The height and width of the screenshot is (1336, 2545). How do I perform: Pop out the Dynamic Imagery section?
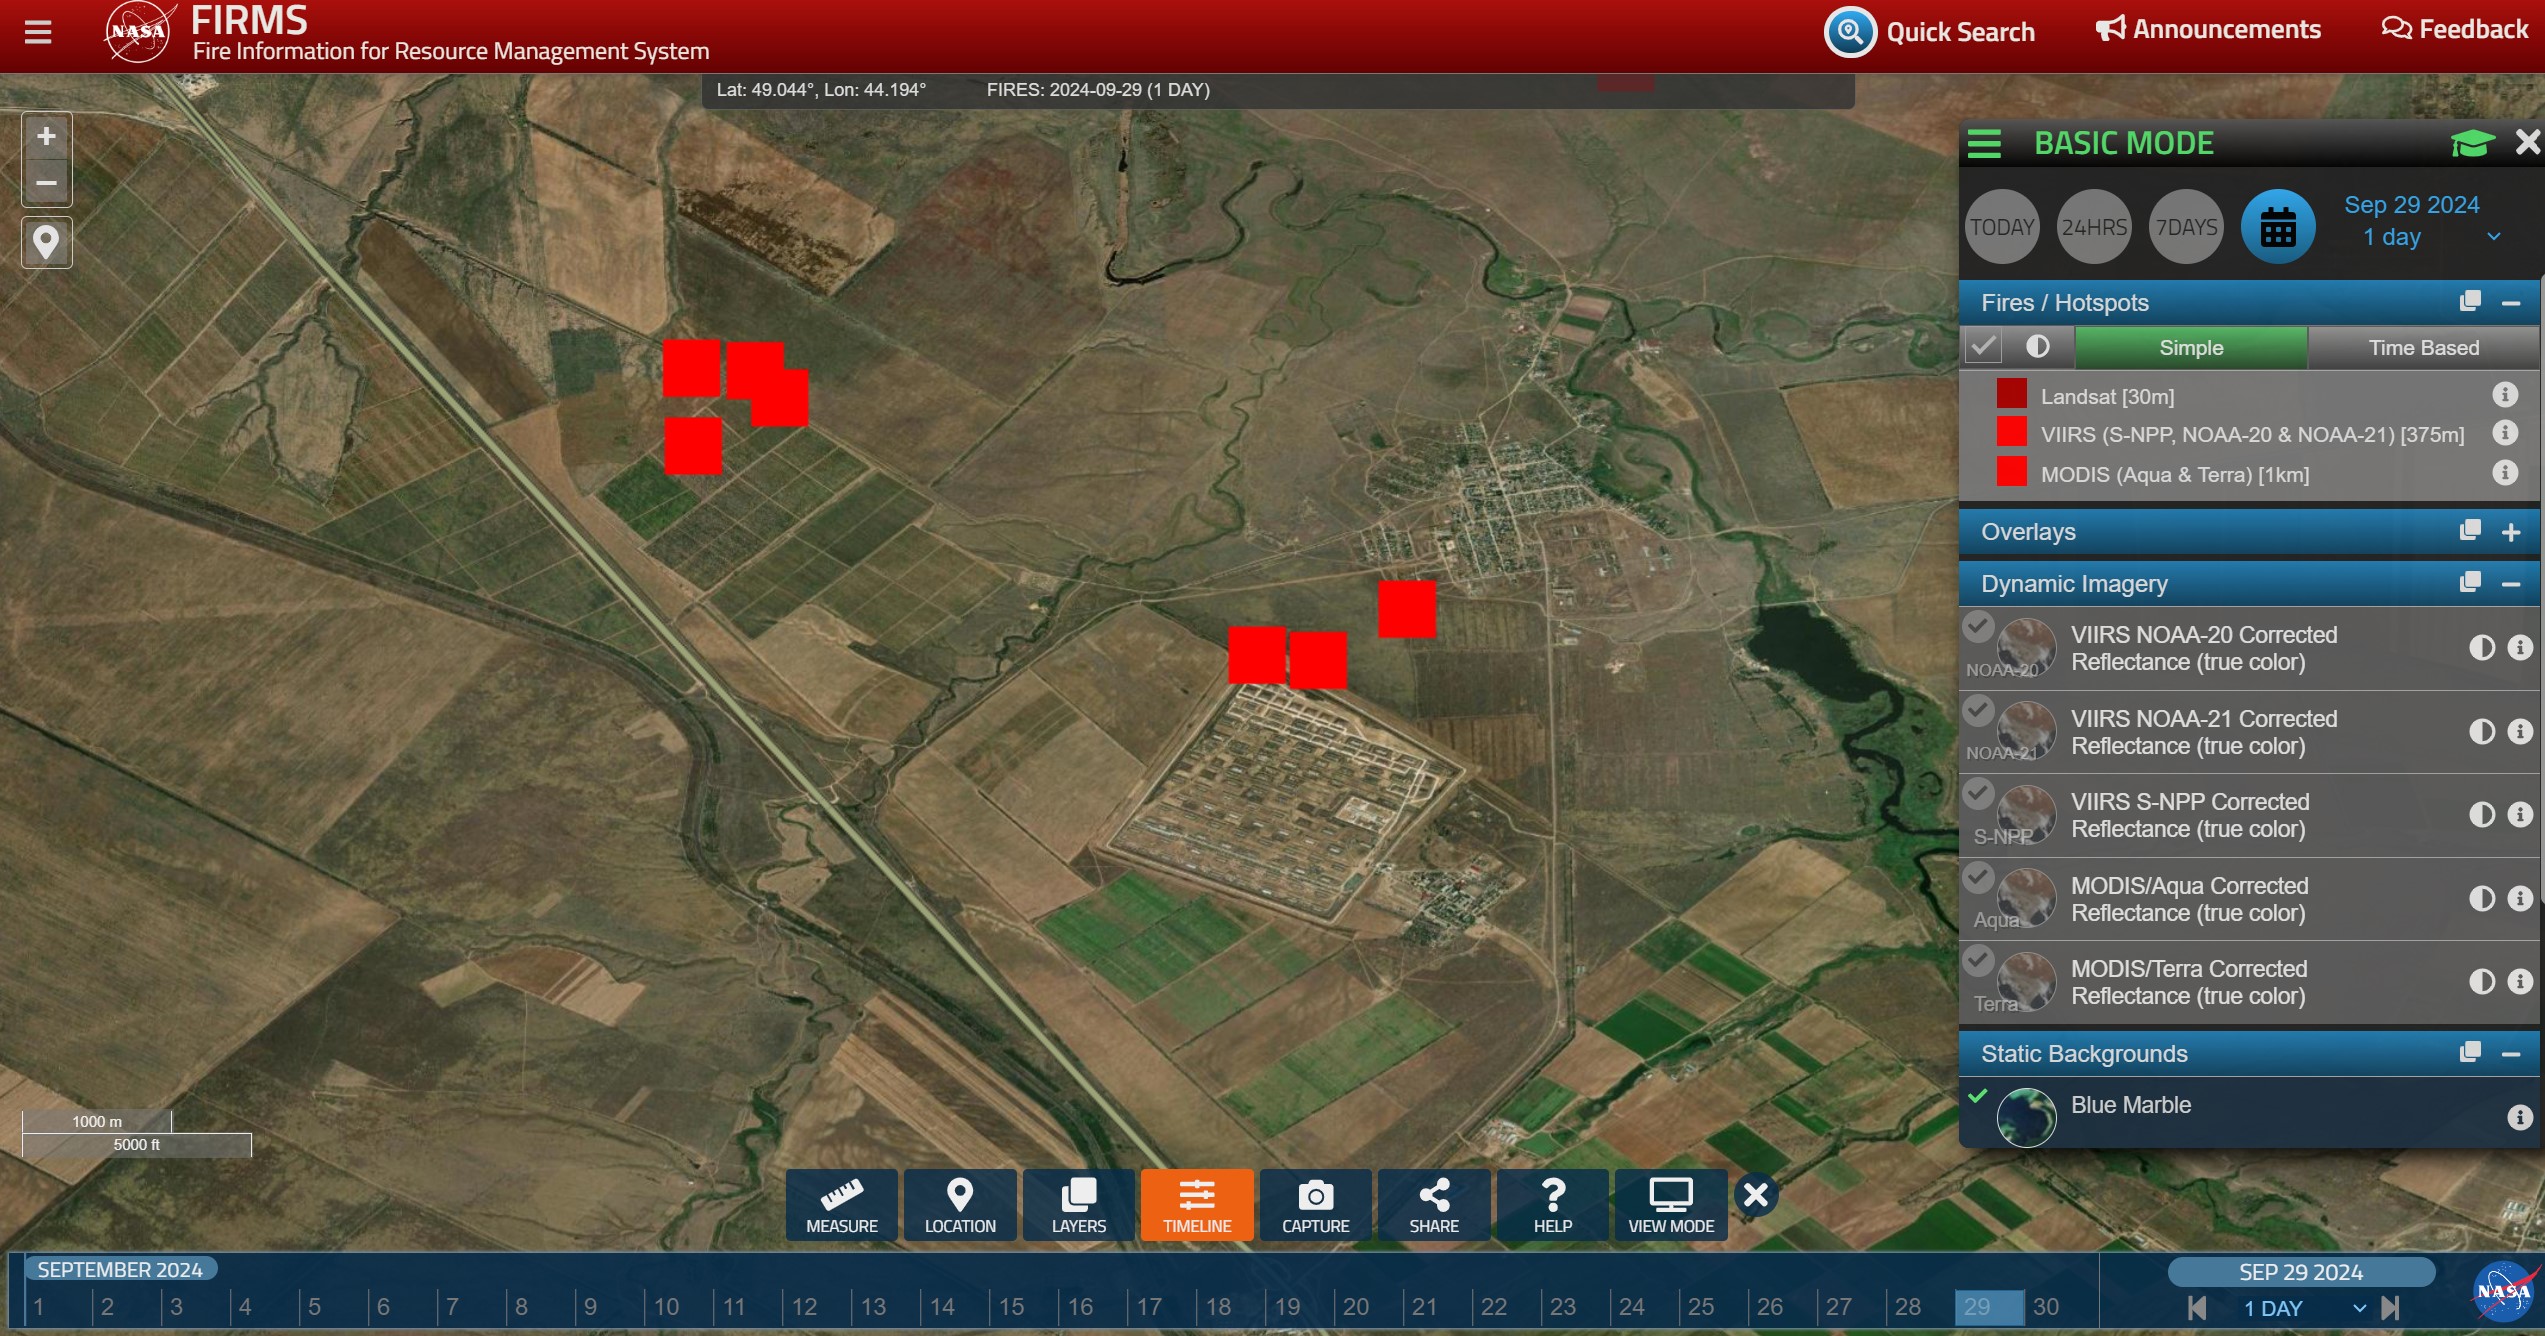click(2470, 582)
